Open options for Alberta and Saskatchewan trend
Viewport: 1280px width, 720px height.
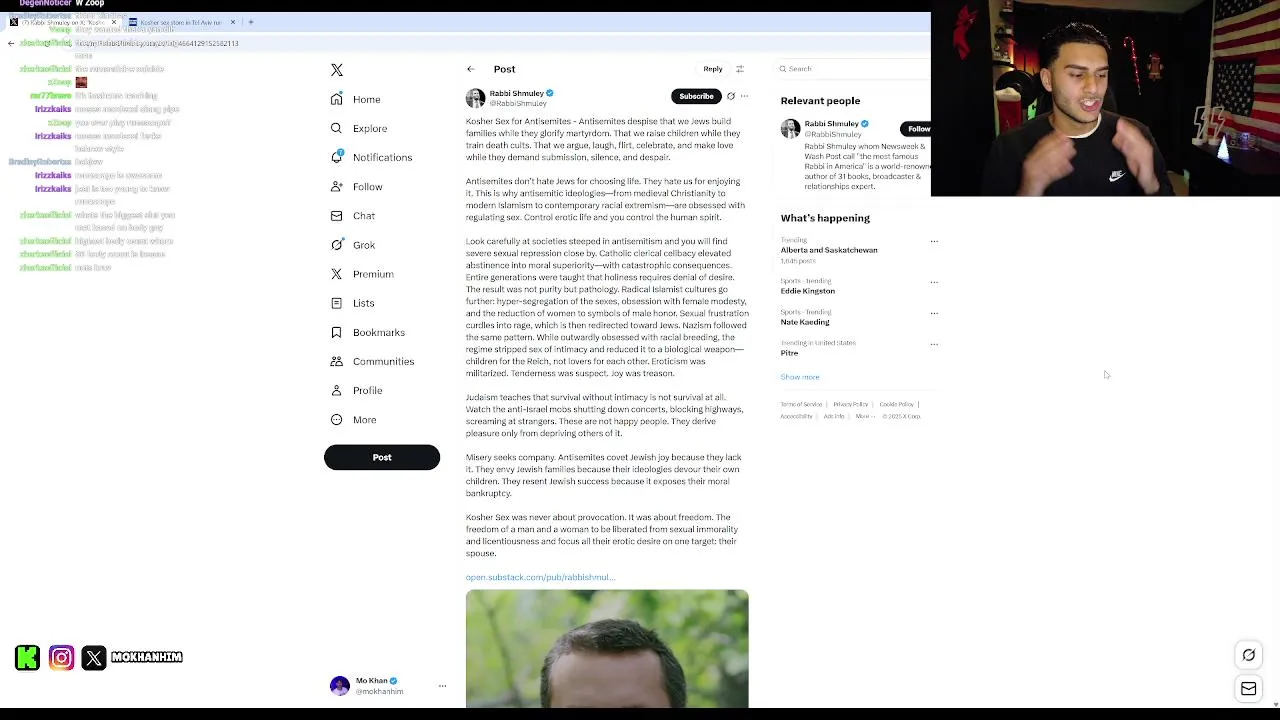click(x=934, y=241)
